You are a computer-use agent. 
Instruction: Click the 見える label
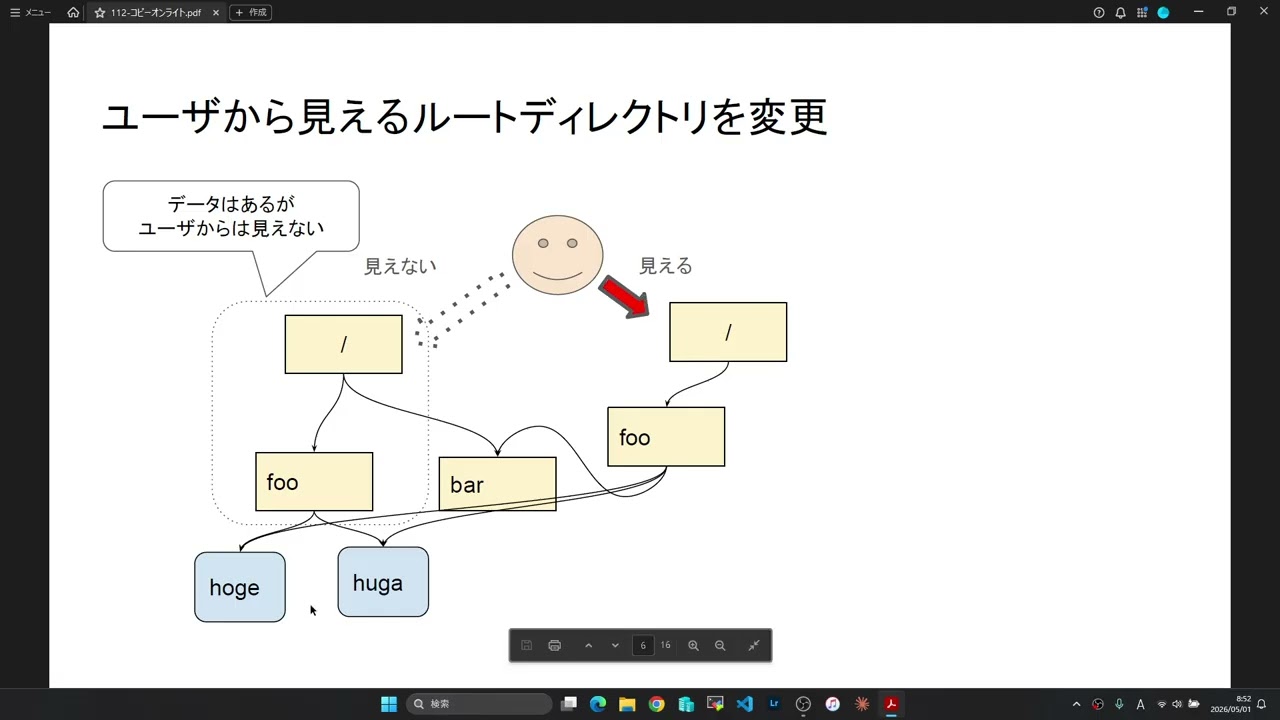point(666,266)
